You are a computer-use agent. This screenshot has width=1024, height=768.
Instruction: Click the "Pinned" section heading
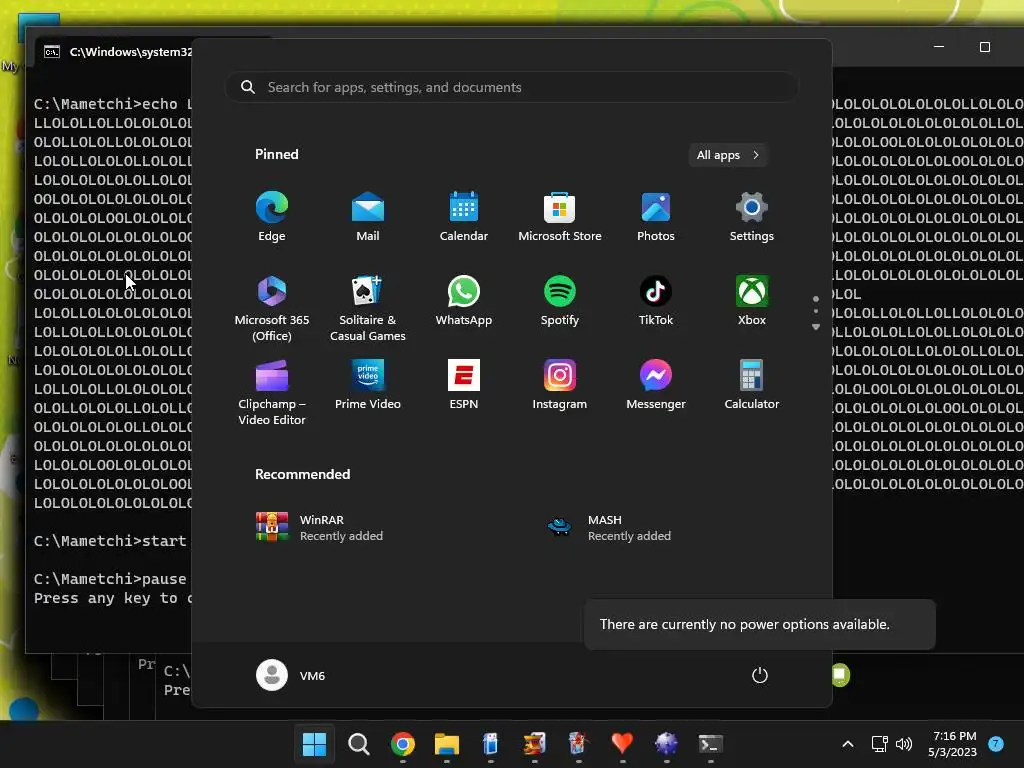pyautogui.click(x=277, y=154)
